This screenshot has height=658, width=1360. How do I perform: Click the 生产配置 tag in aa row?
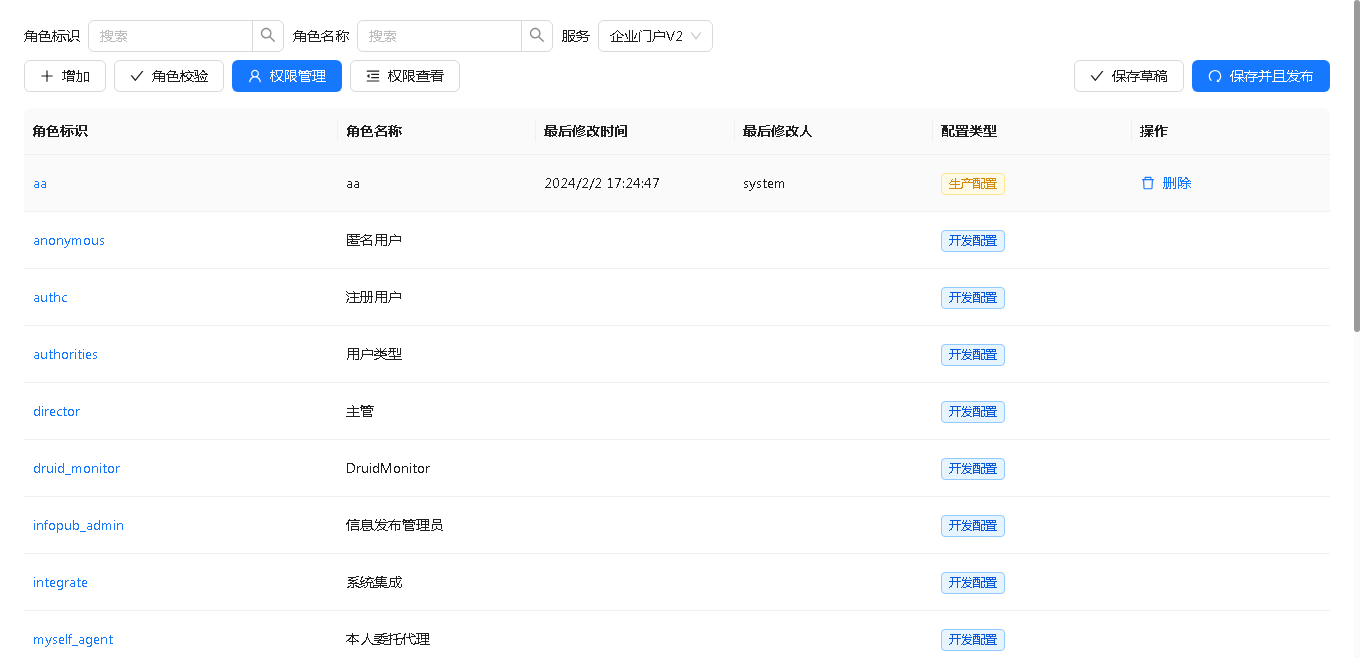(x=972, y=184)
